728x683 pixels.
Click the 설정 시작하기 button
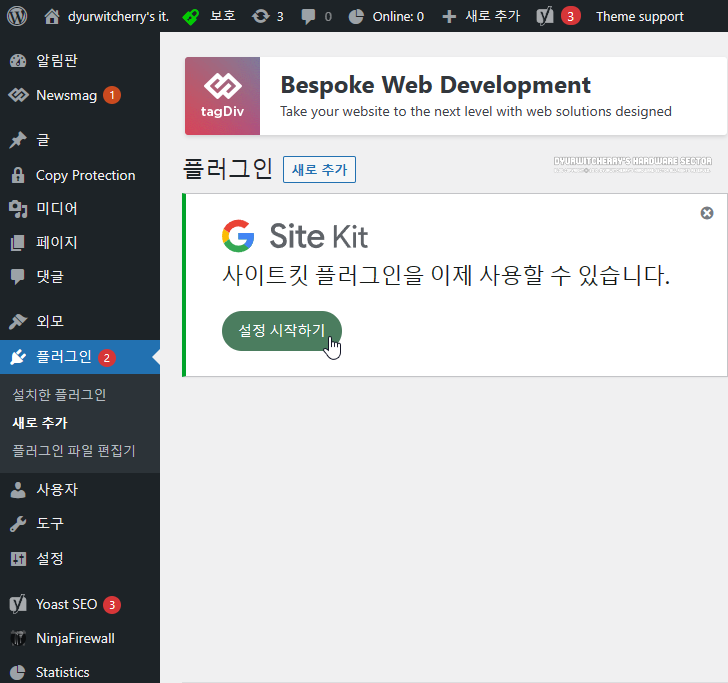point(282,331)
